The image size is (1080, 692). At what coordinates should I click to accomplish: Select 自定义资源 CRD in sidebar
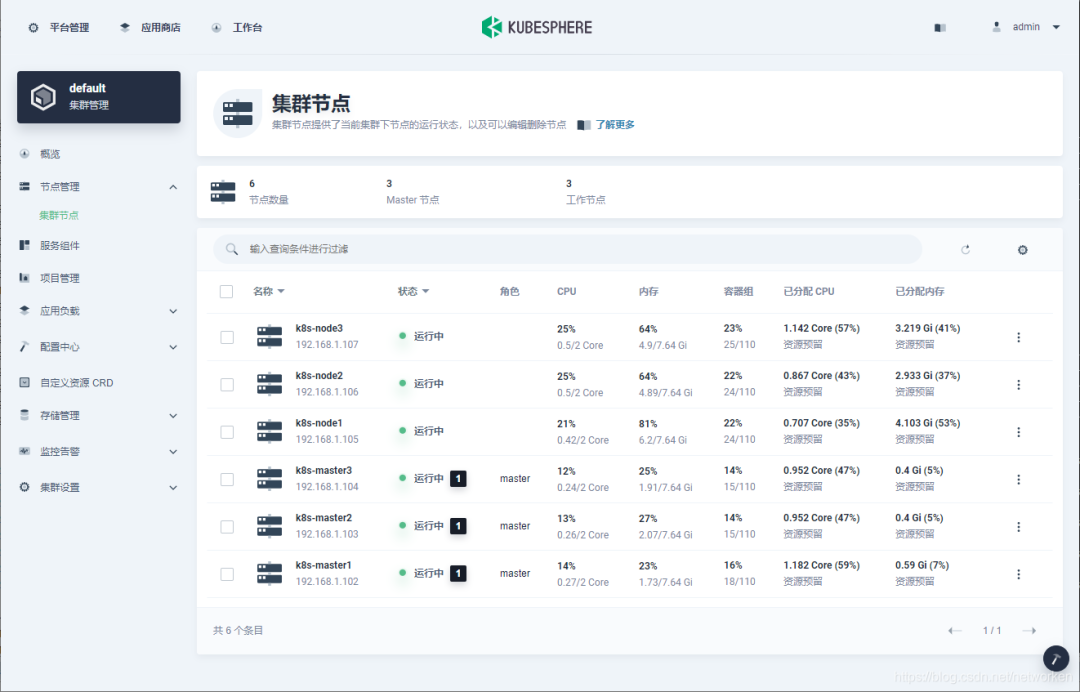click(x=76, y=383)
